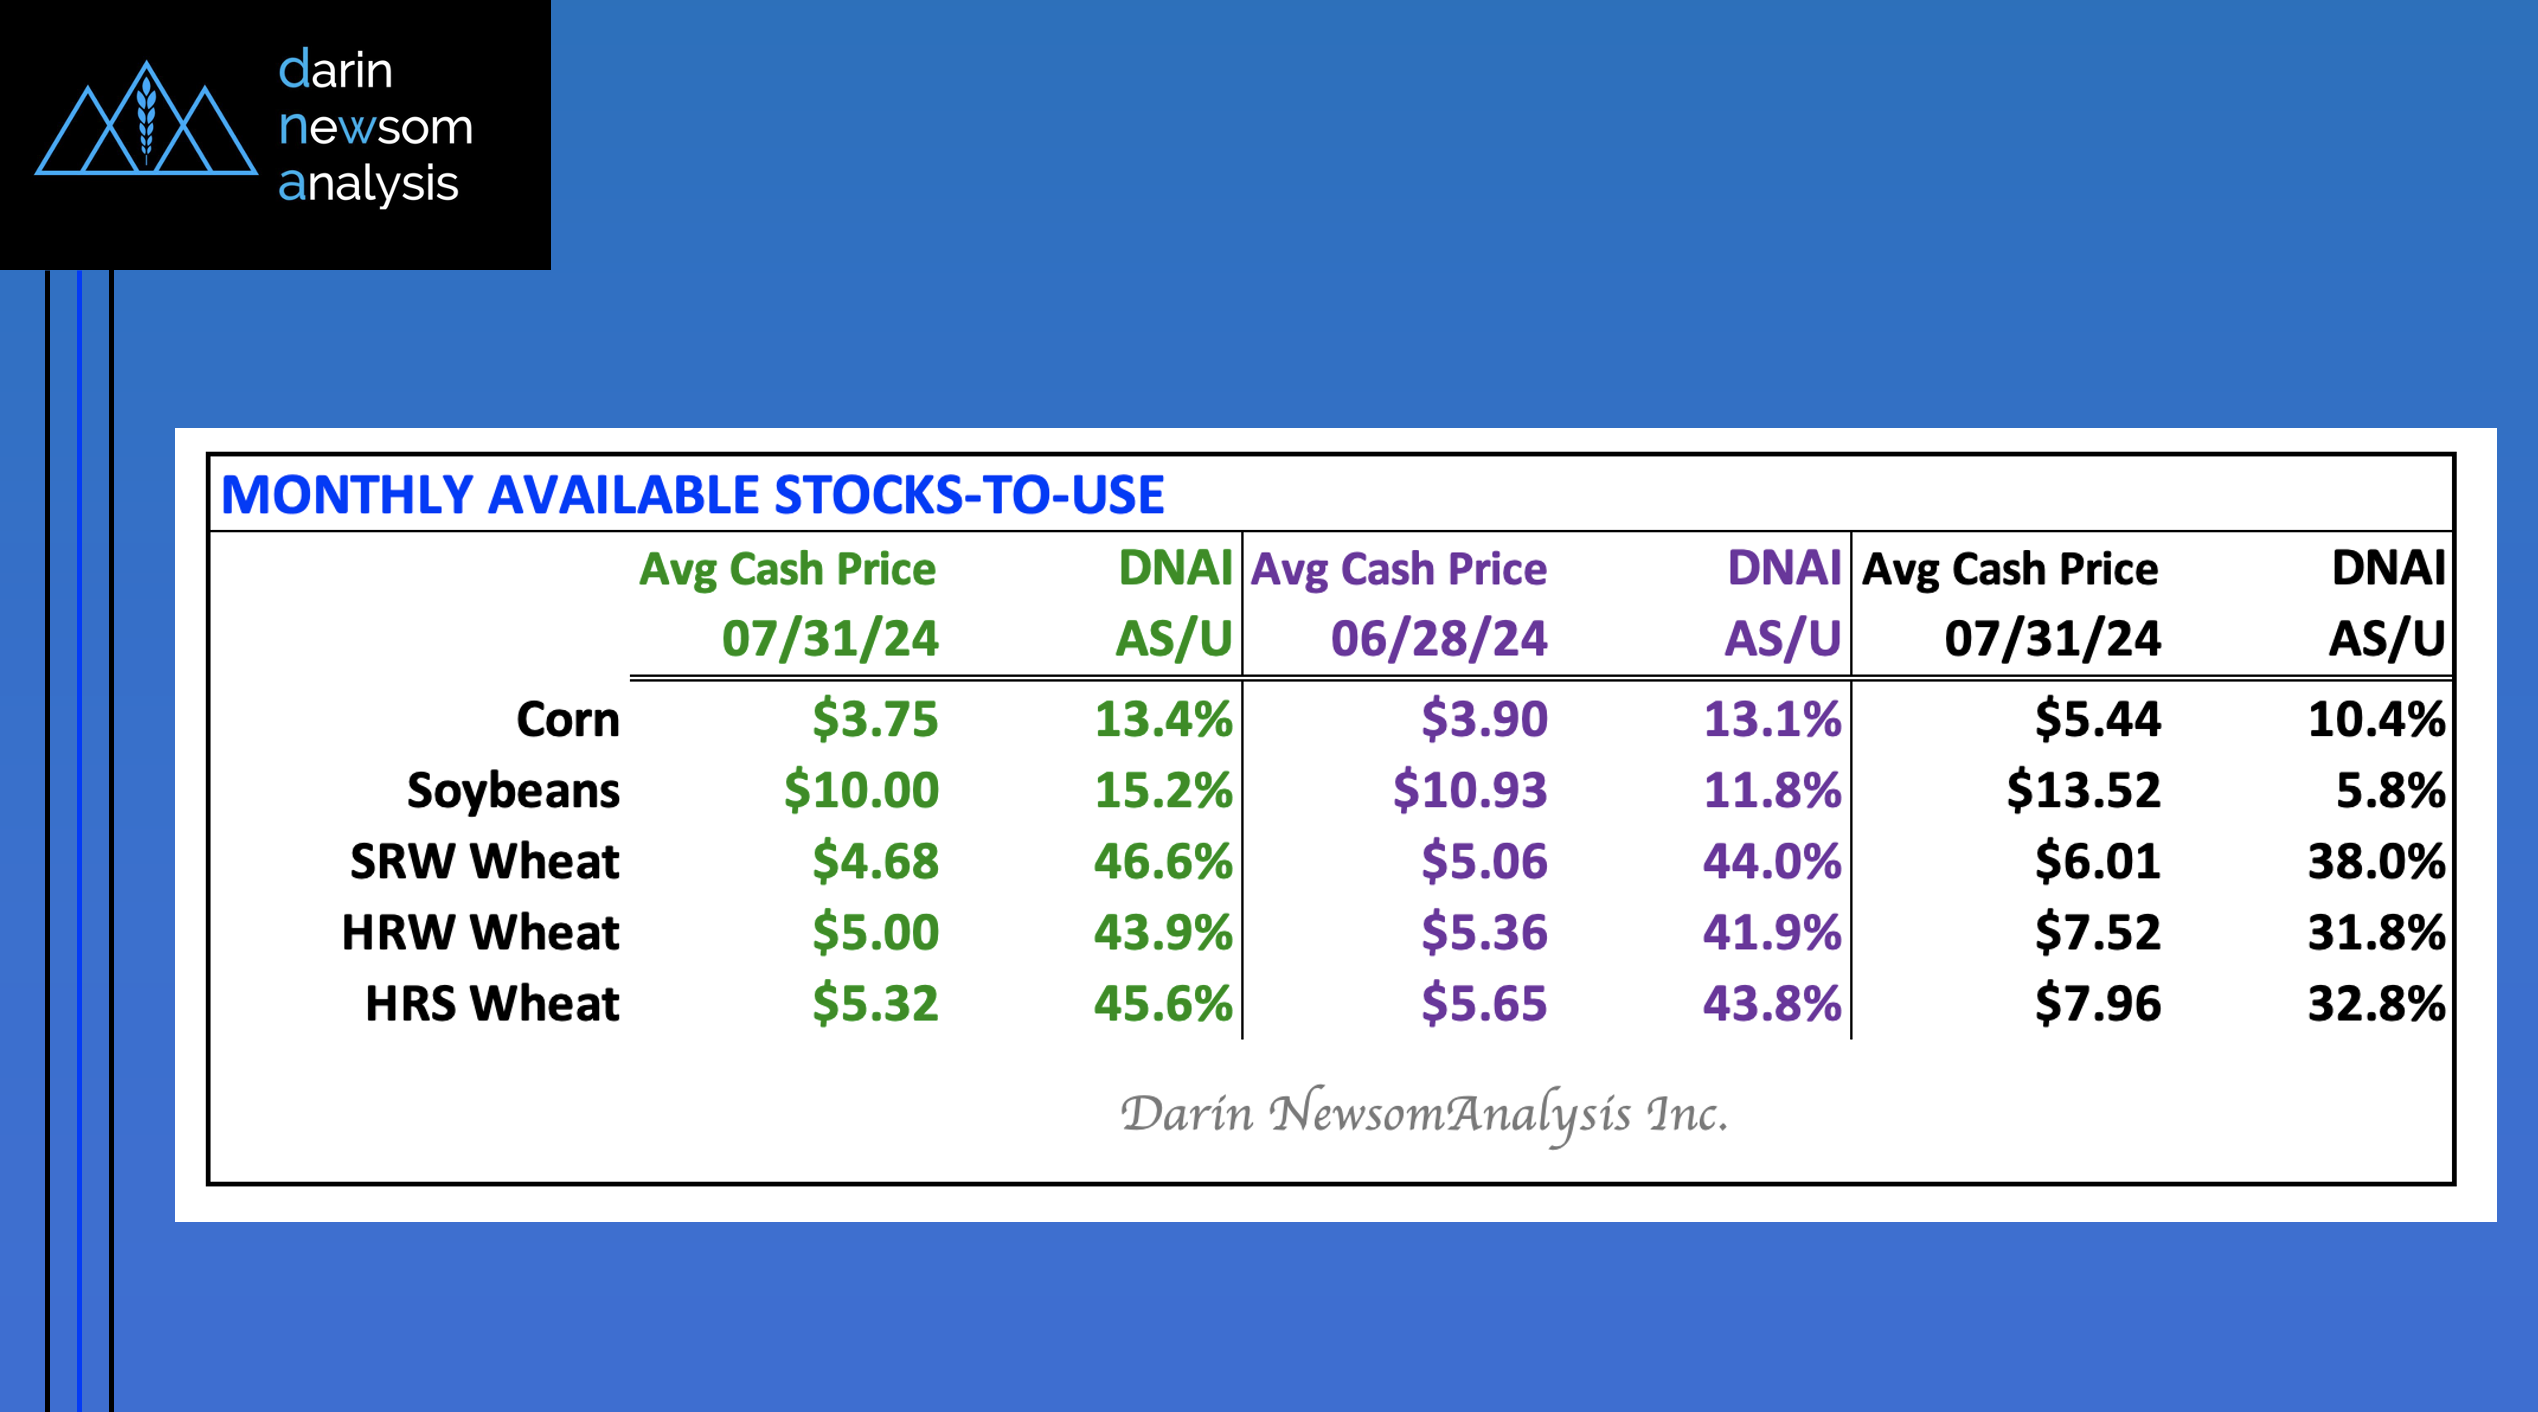
Task: Click the 'Darin Newsom Analysis Inc.' watermark text
Action: coord(1424,1114)
